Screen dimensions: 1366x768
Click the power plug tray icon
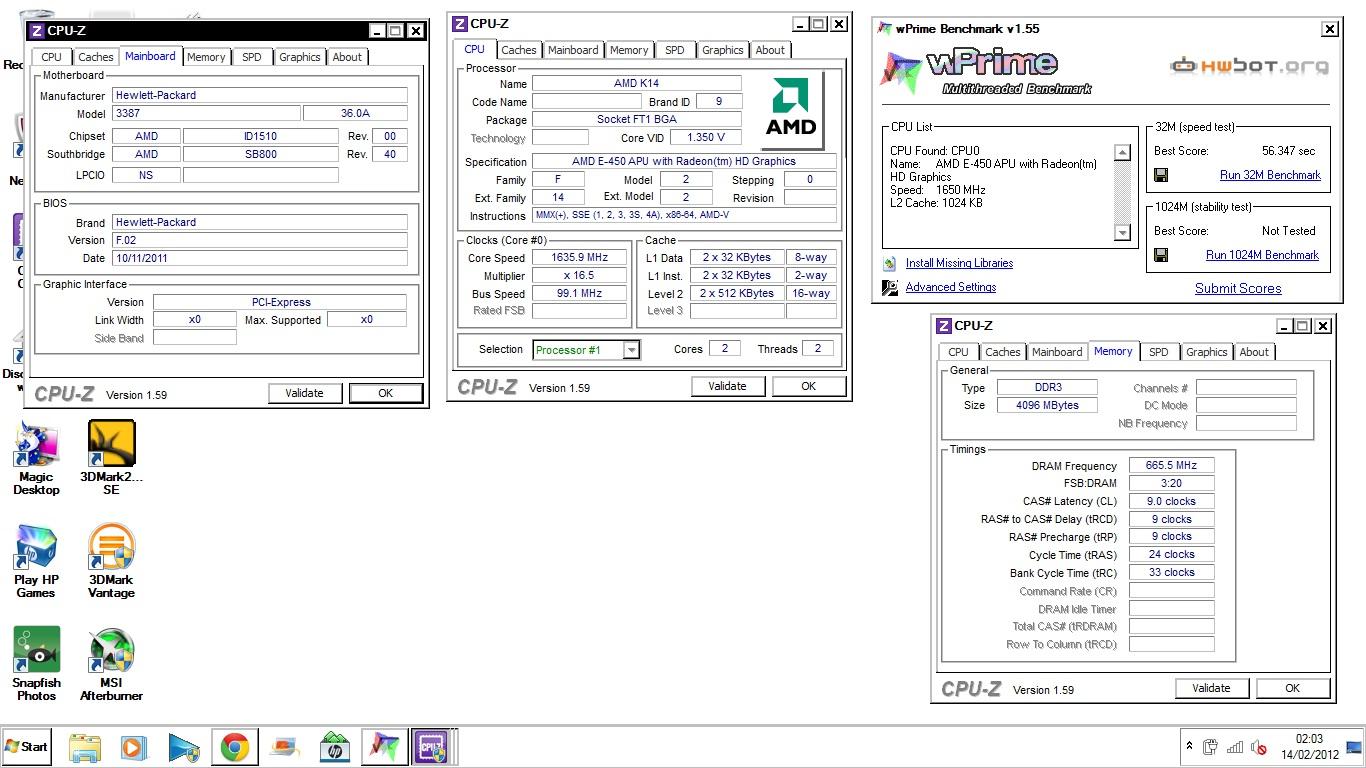[1210, 746]
